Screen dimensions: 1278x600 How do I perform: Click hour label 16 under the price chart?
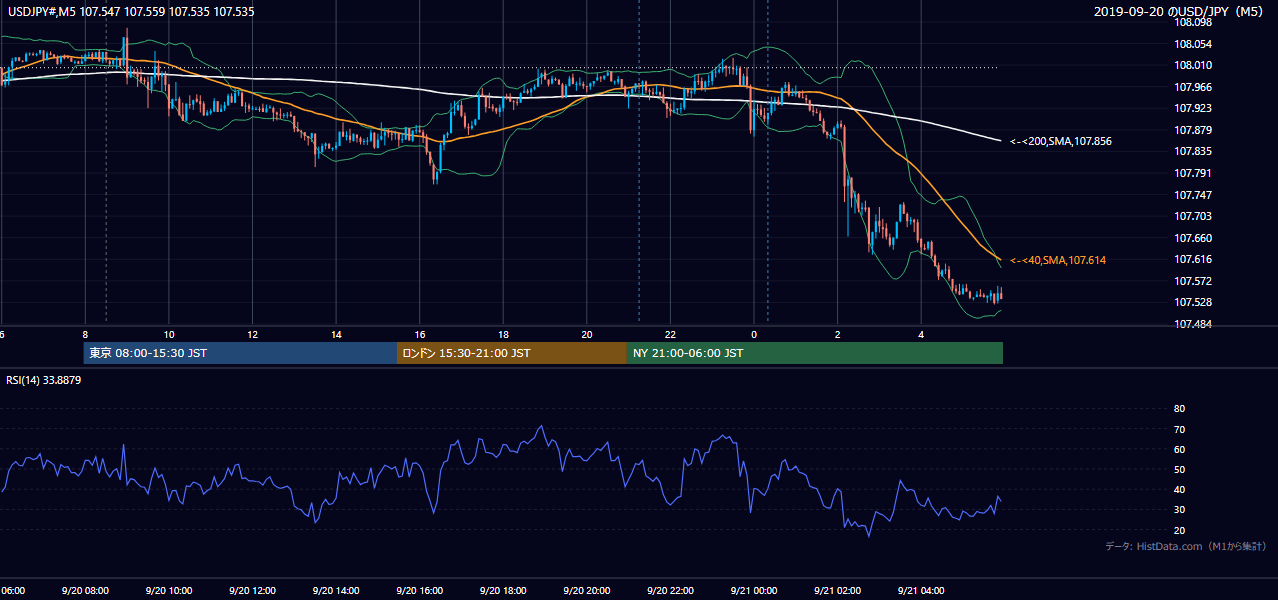click(x=421, y=334)
